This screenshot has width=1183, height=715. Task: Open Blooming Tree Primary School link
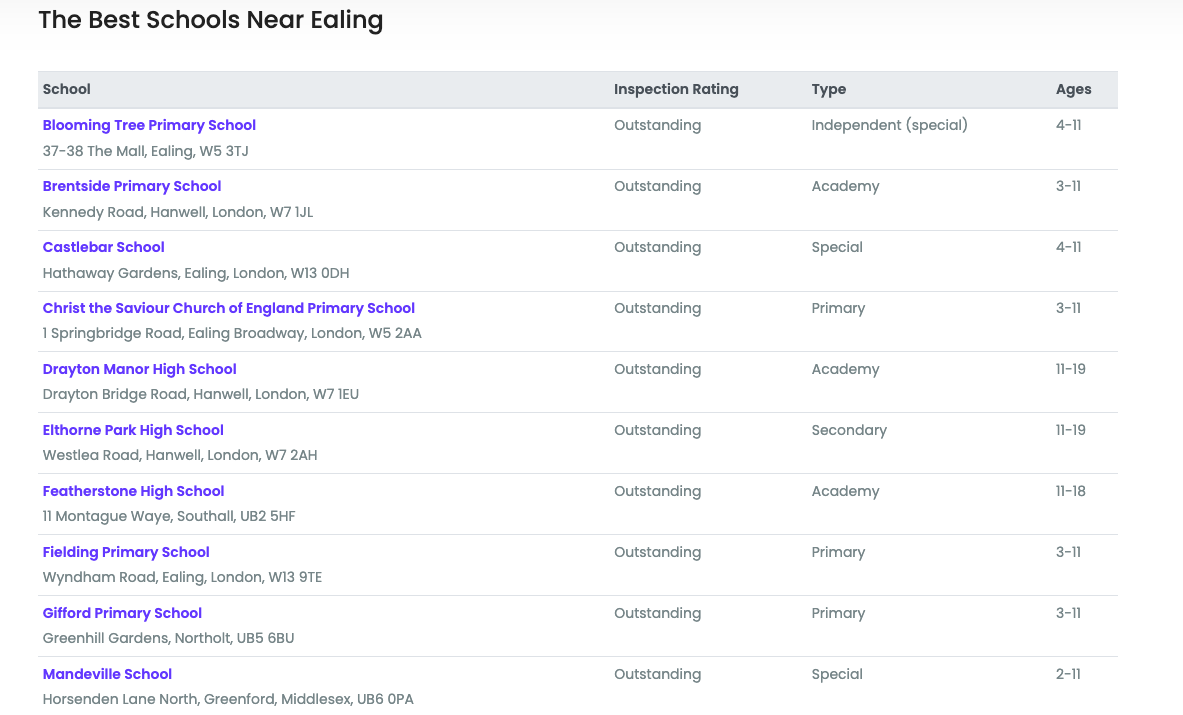click(149, 125)
